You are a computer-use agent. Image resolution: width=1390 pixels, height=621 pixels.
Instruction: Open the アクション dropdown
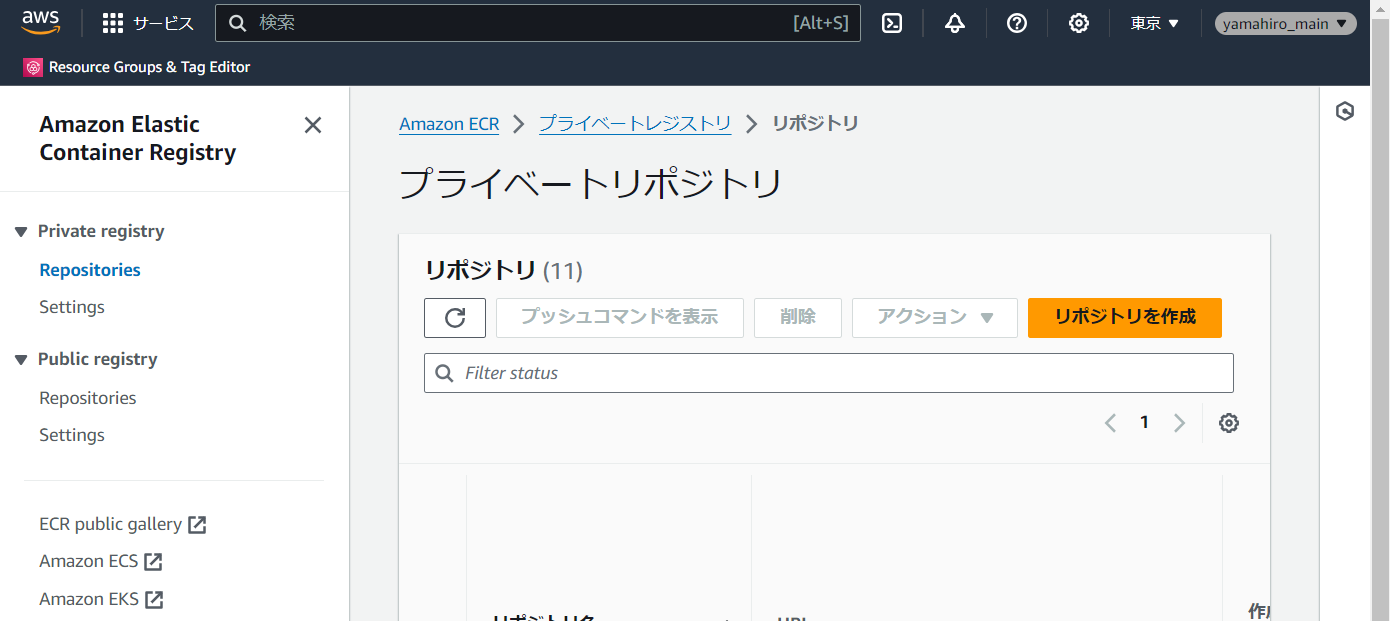tap(934, 317)
